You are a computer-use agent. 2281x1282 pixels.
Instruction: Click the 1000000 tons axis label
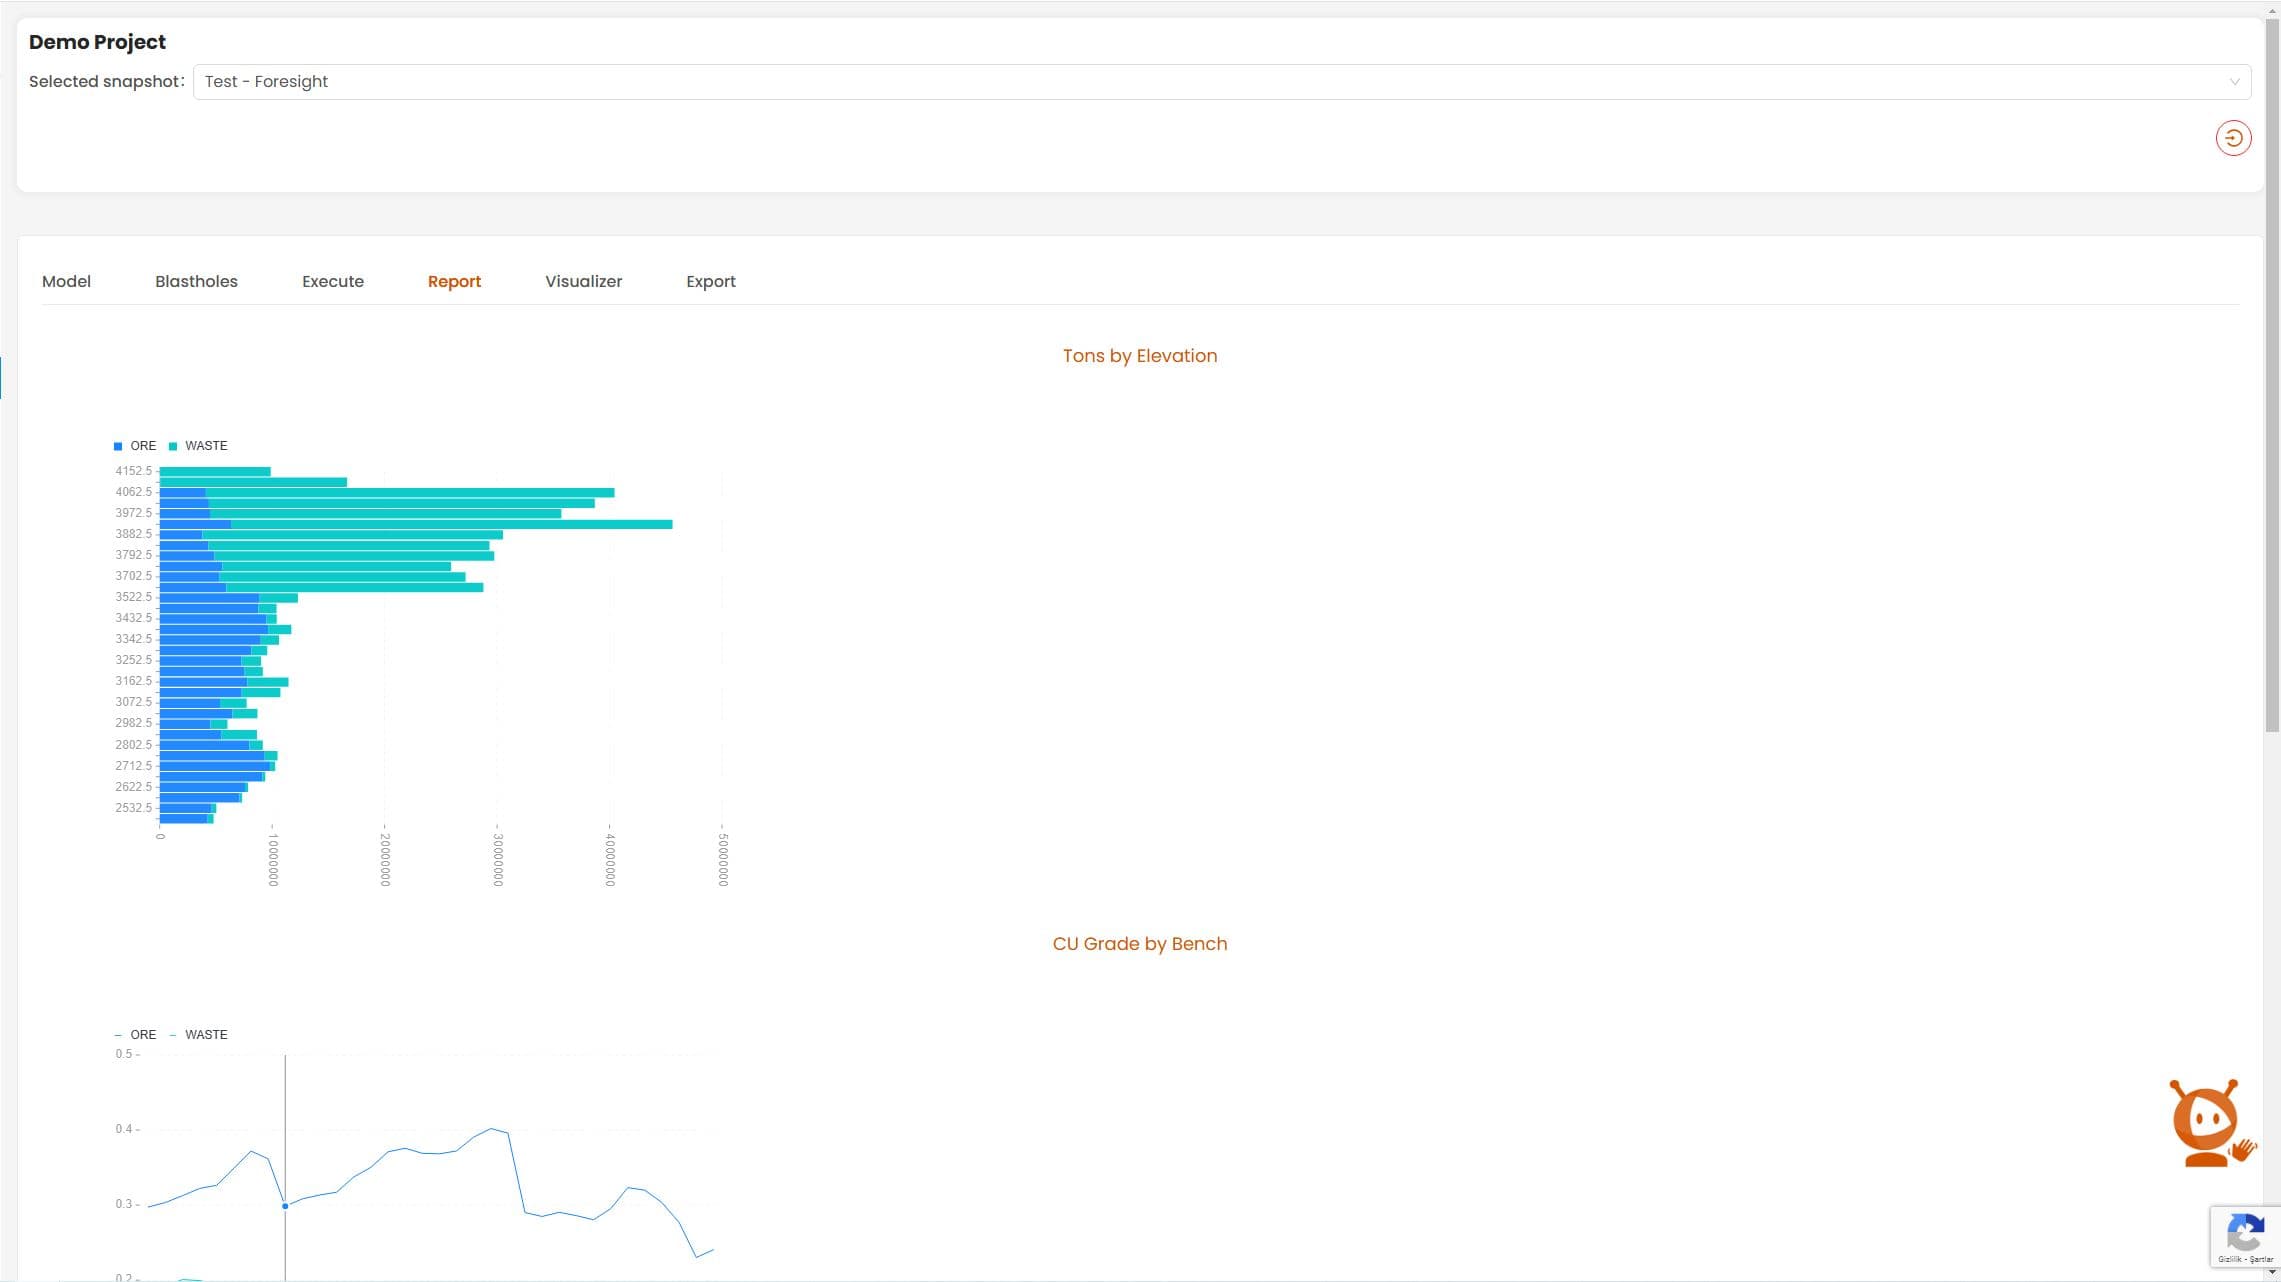pyautogui.click(x=273, y=860)
